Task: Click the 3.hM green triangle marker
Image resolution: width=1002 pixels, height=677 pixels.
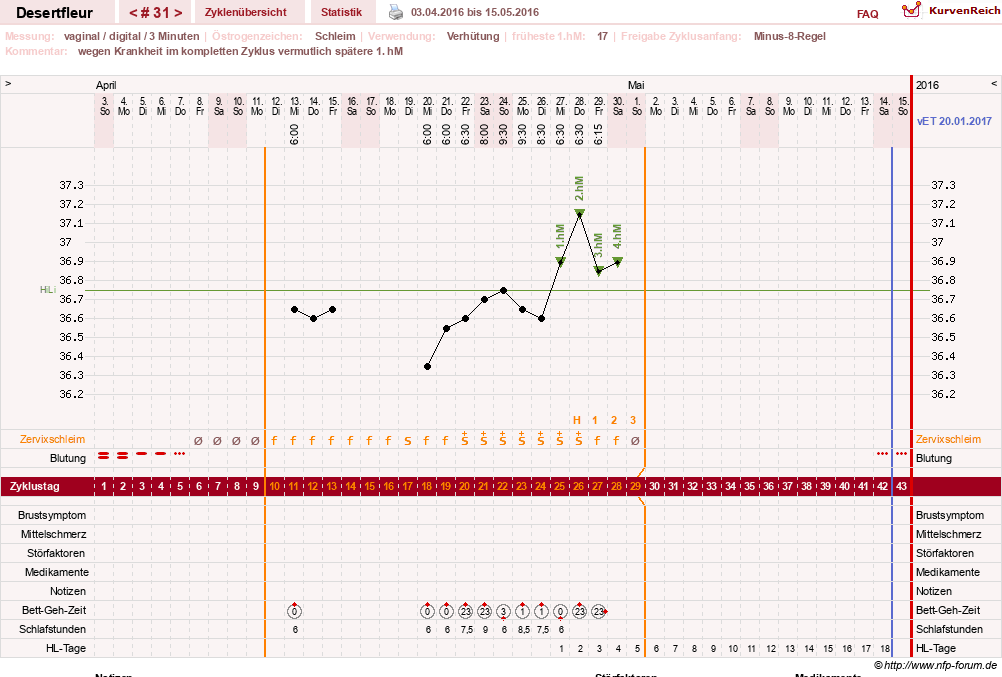Action: (x=599, y=271)
